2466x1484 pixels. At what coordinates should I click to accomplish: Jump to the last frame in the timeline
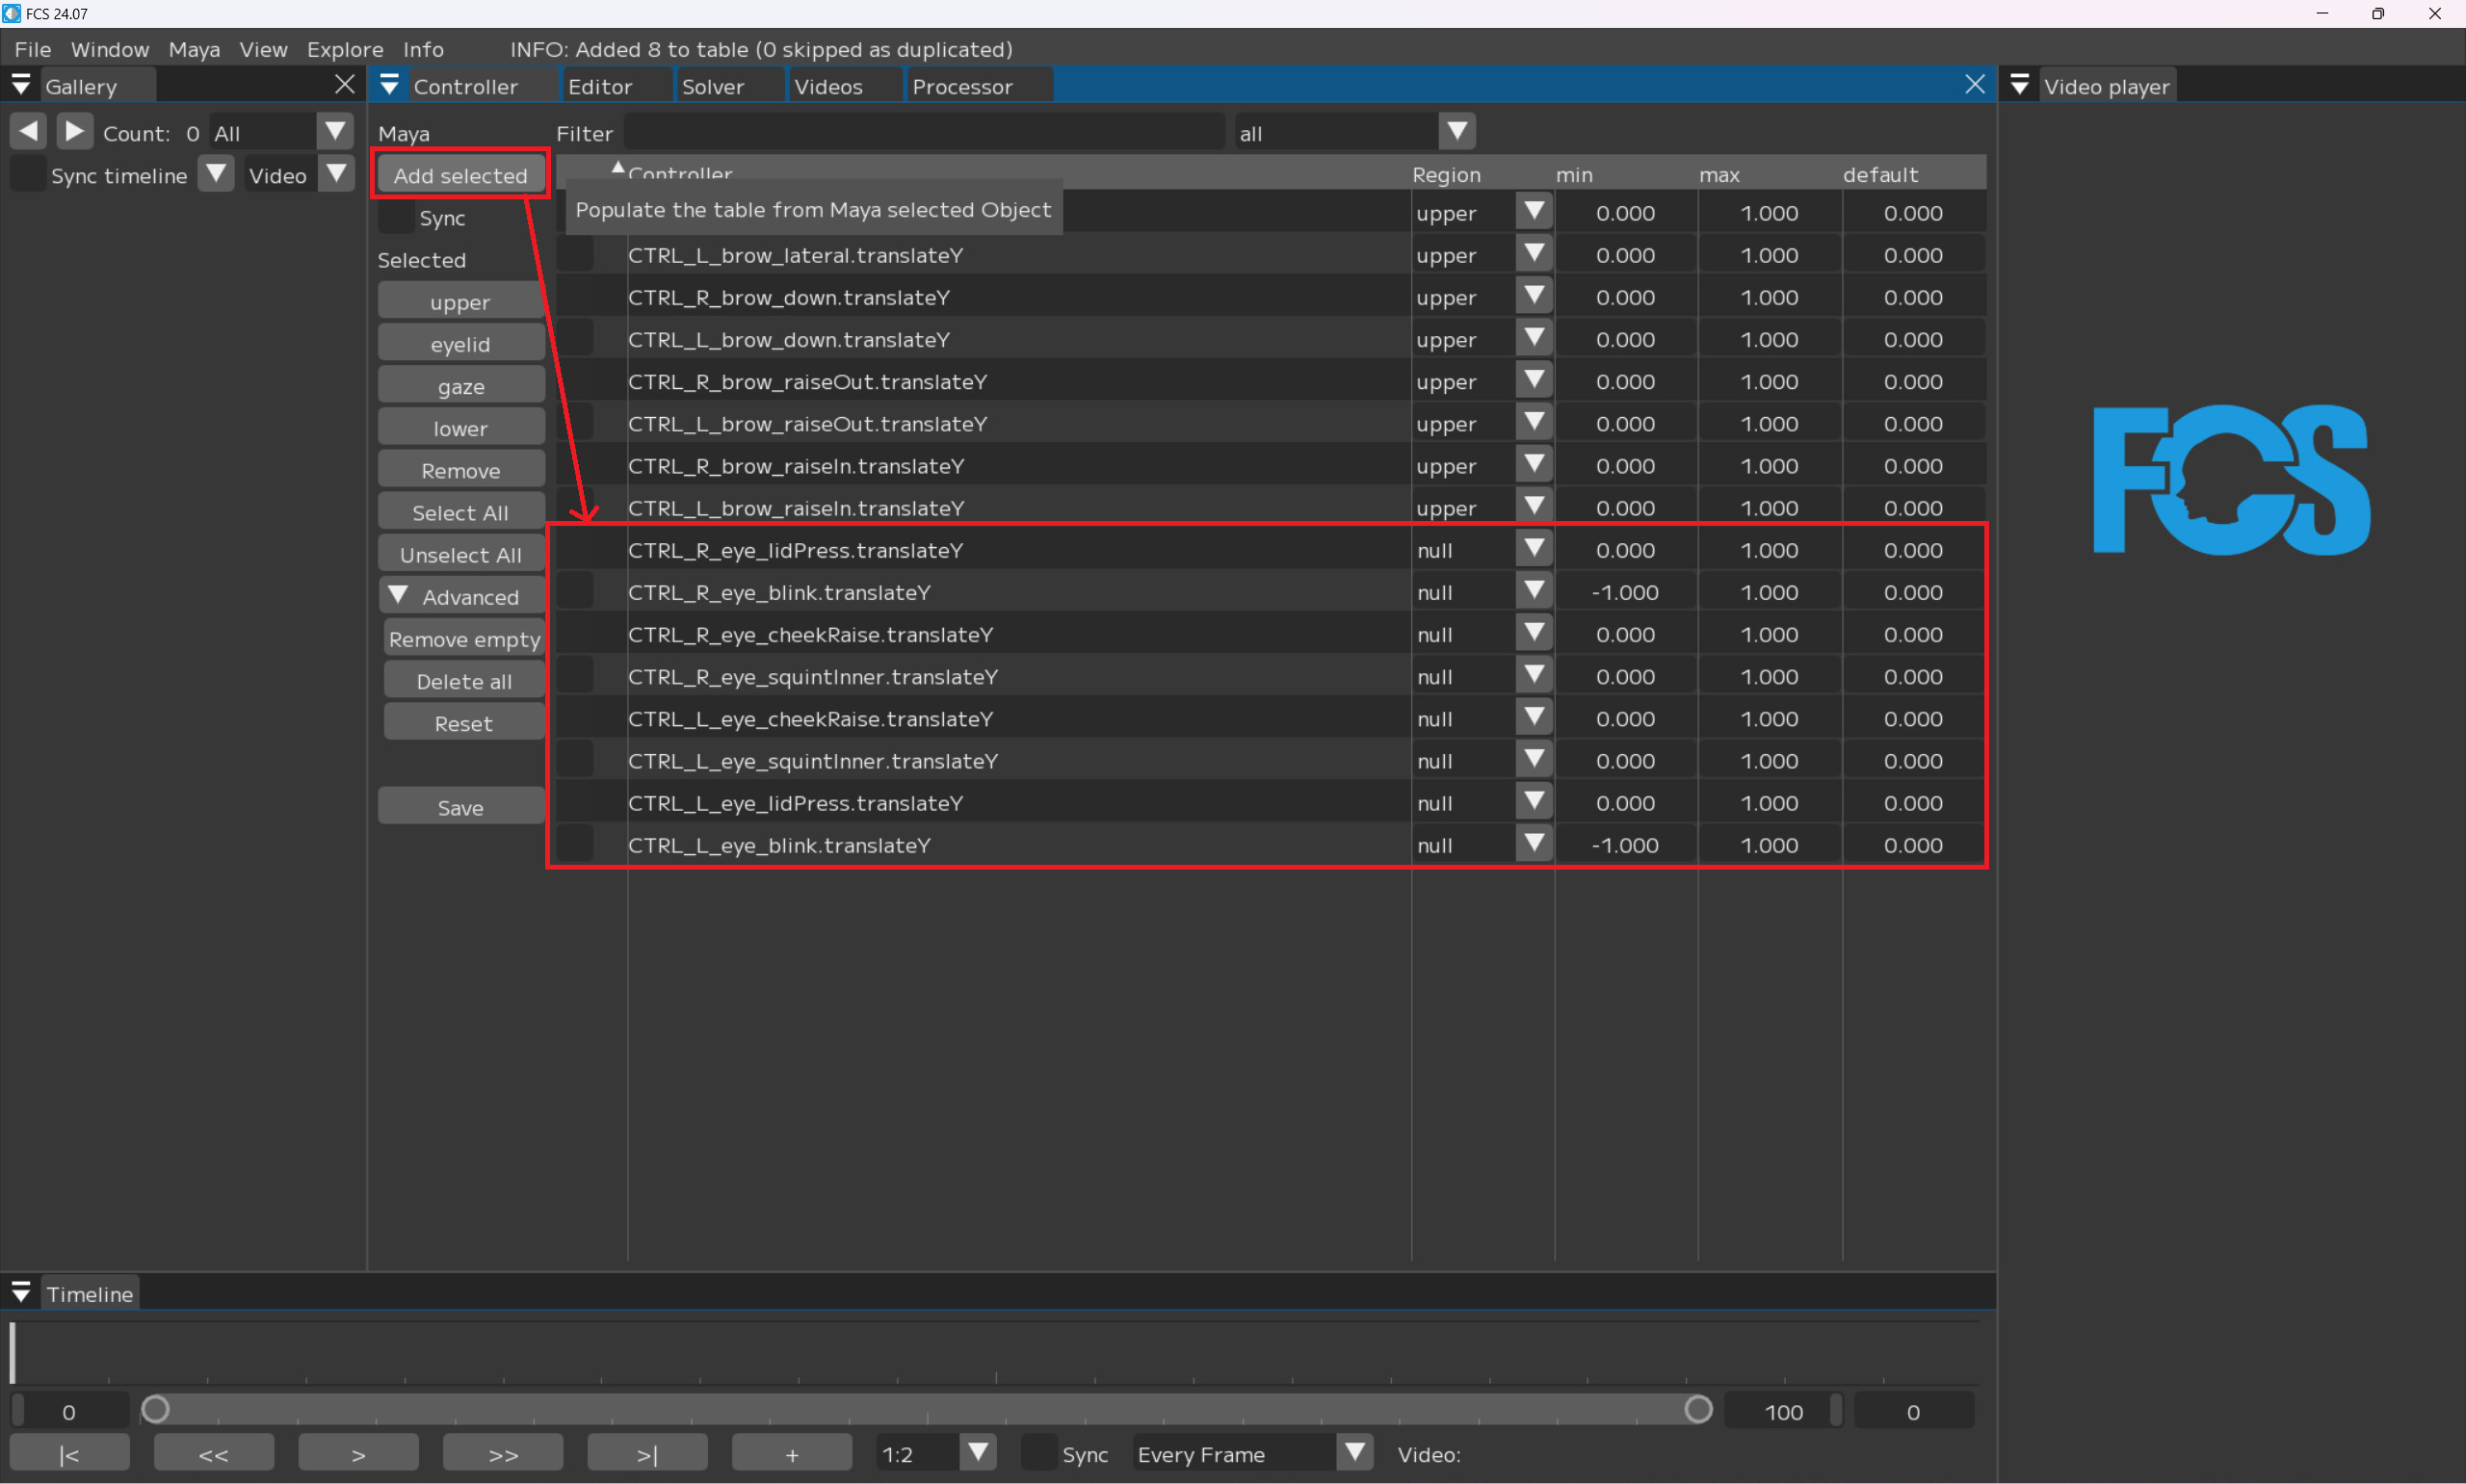[647, 1454]
